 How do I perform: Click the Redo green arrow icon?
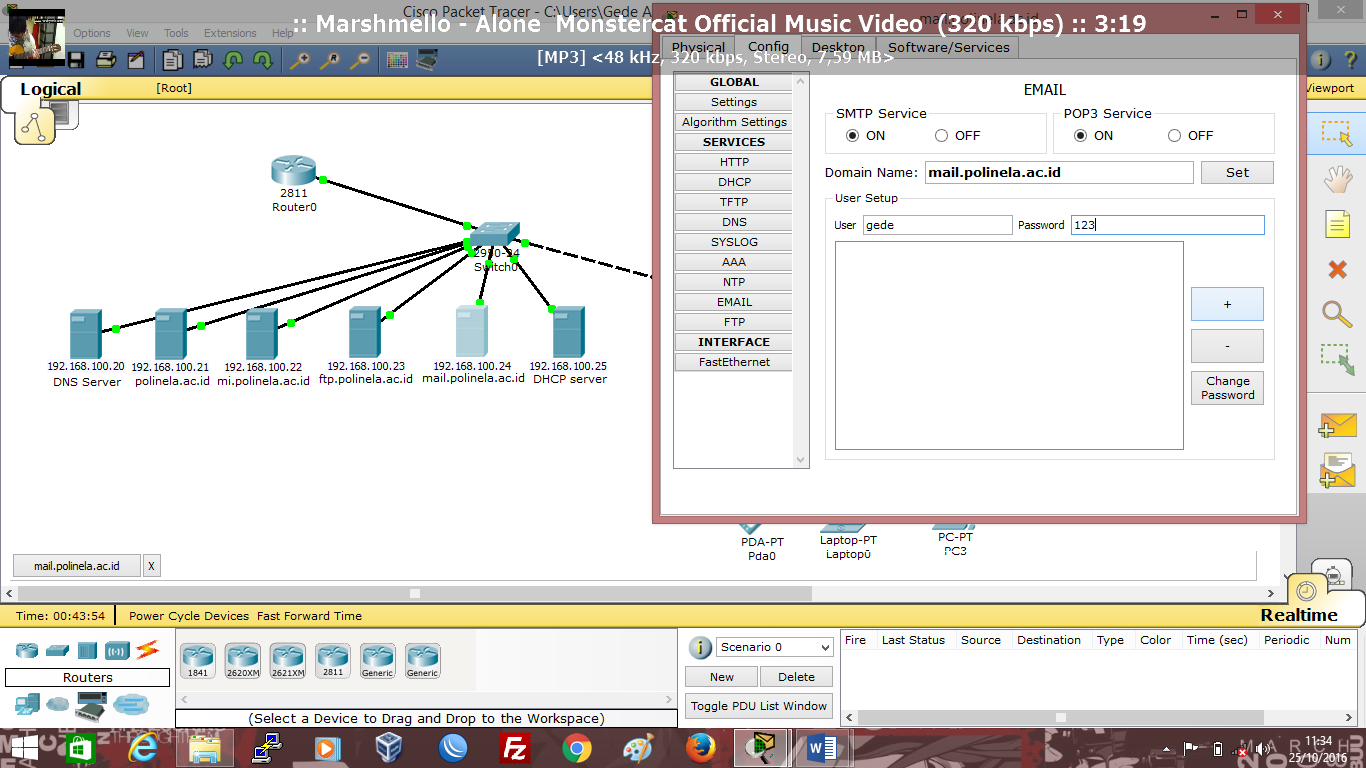262,60
